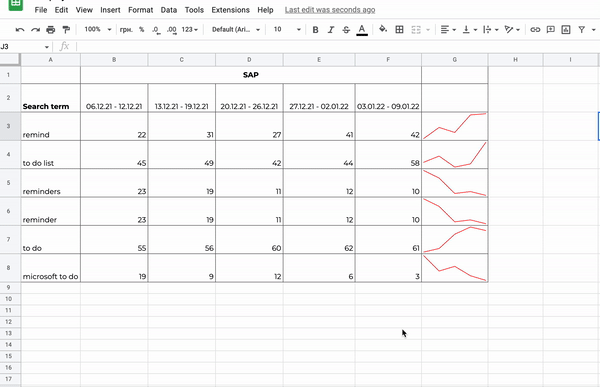Select column A header
The image size is (600, 387).
pyautogui.click(x=51, y=60)
